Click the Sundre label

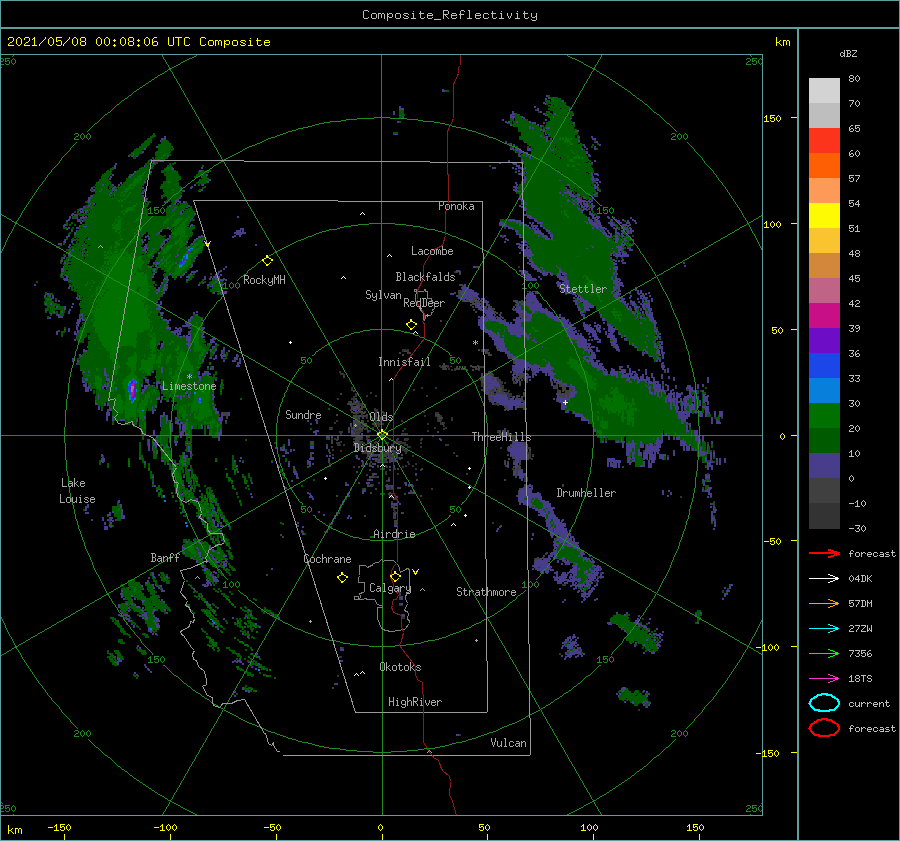[303, 414]
